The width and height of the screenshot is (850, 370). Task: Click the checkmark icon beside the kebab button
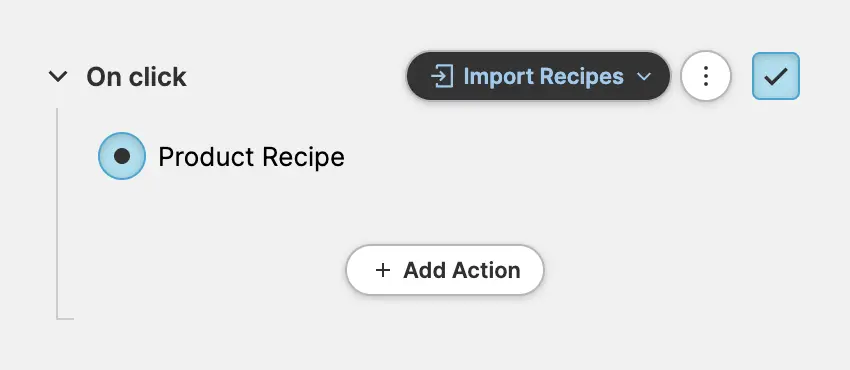776,76
